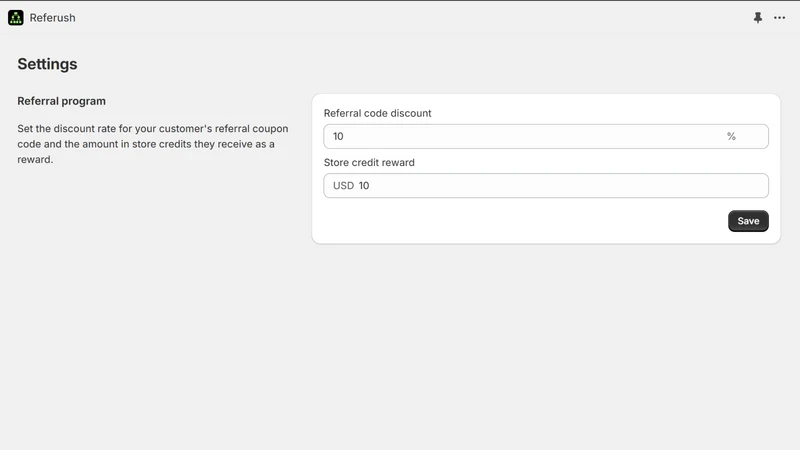Viewport: 800px width, 450px height.
Task: Click the Referral program section heading
Action: pos(62,101)
